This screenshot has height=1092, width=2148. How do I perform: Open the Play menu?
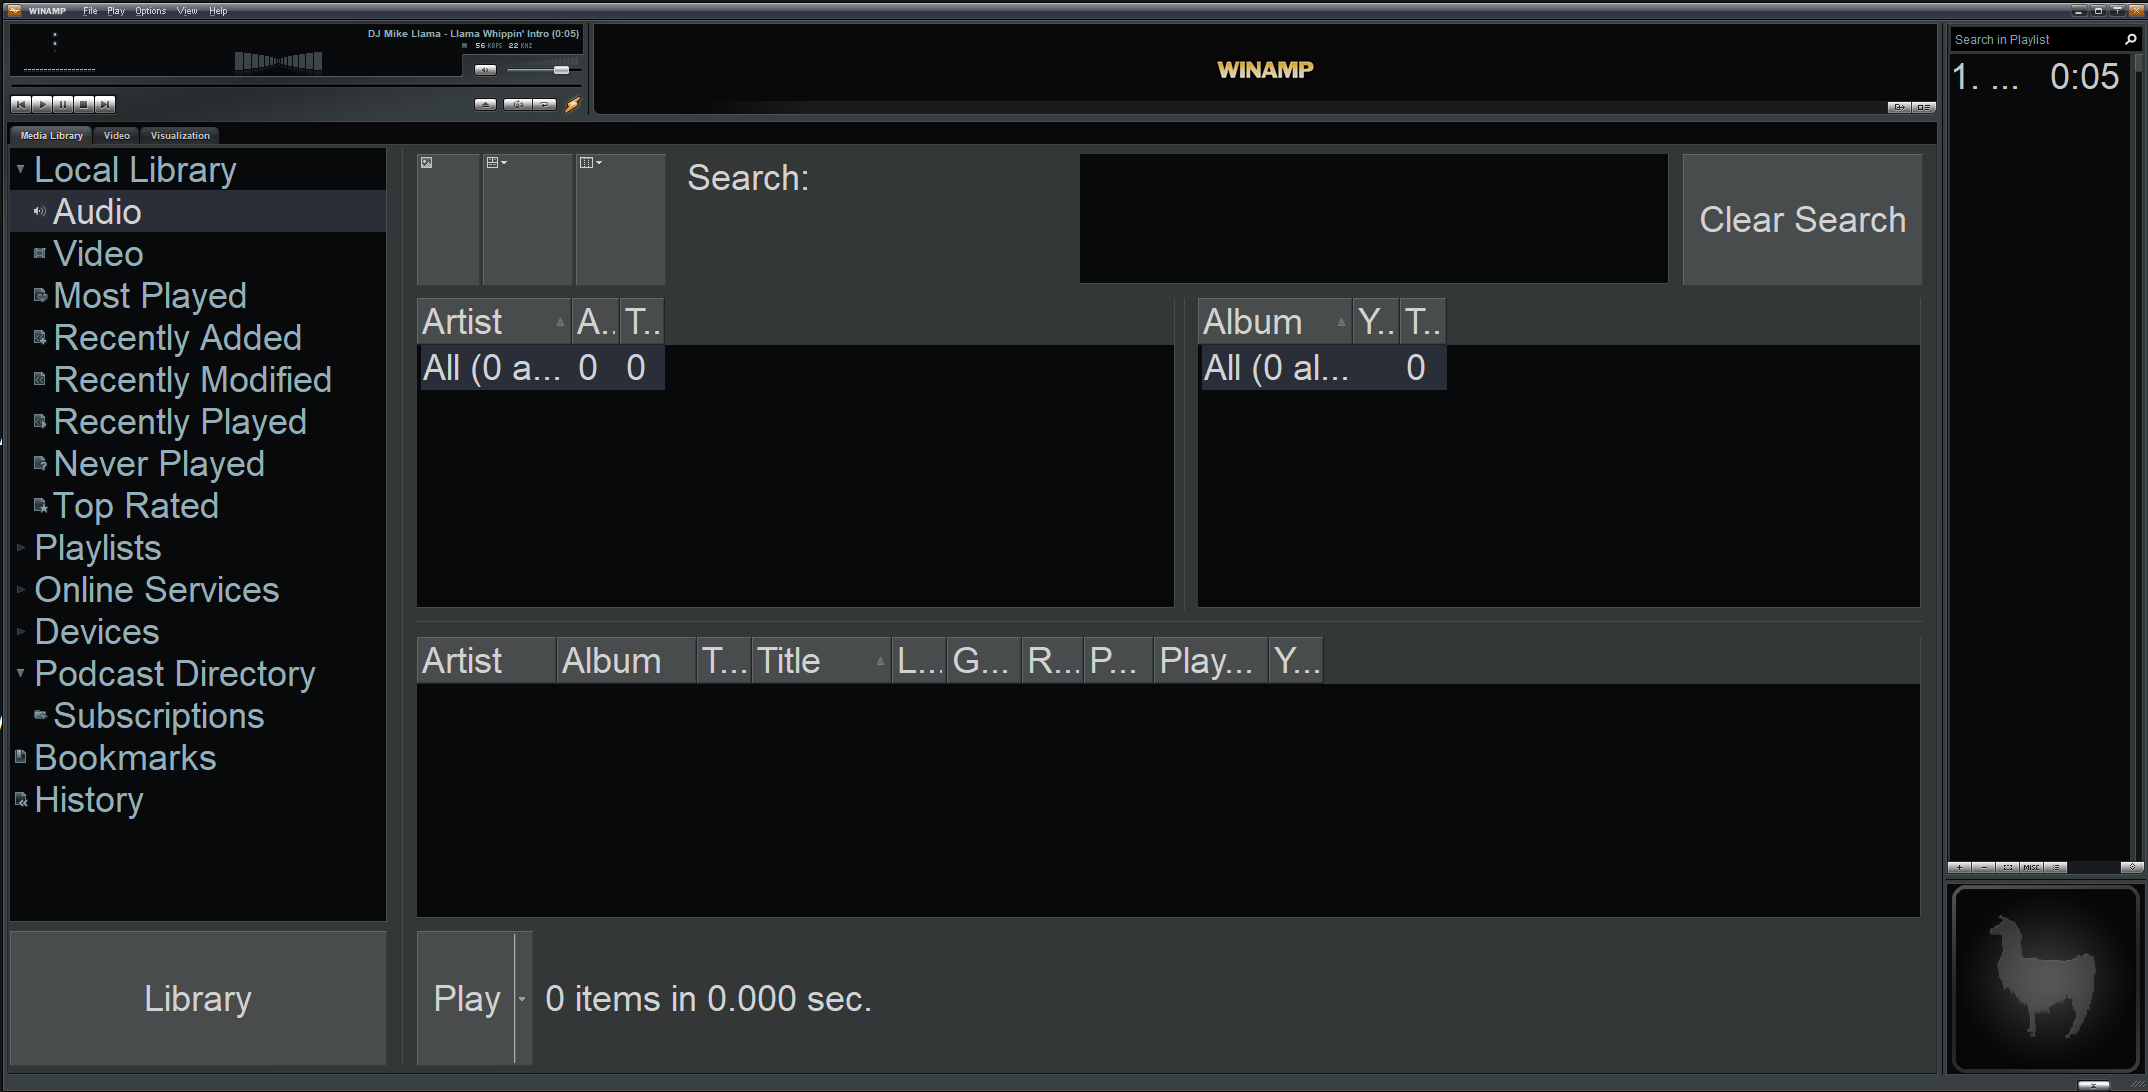pos(116,11)
